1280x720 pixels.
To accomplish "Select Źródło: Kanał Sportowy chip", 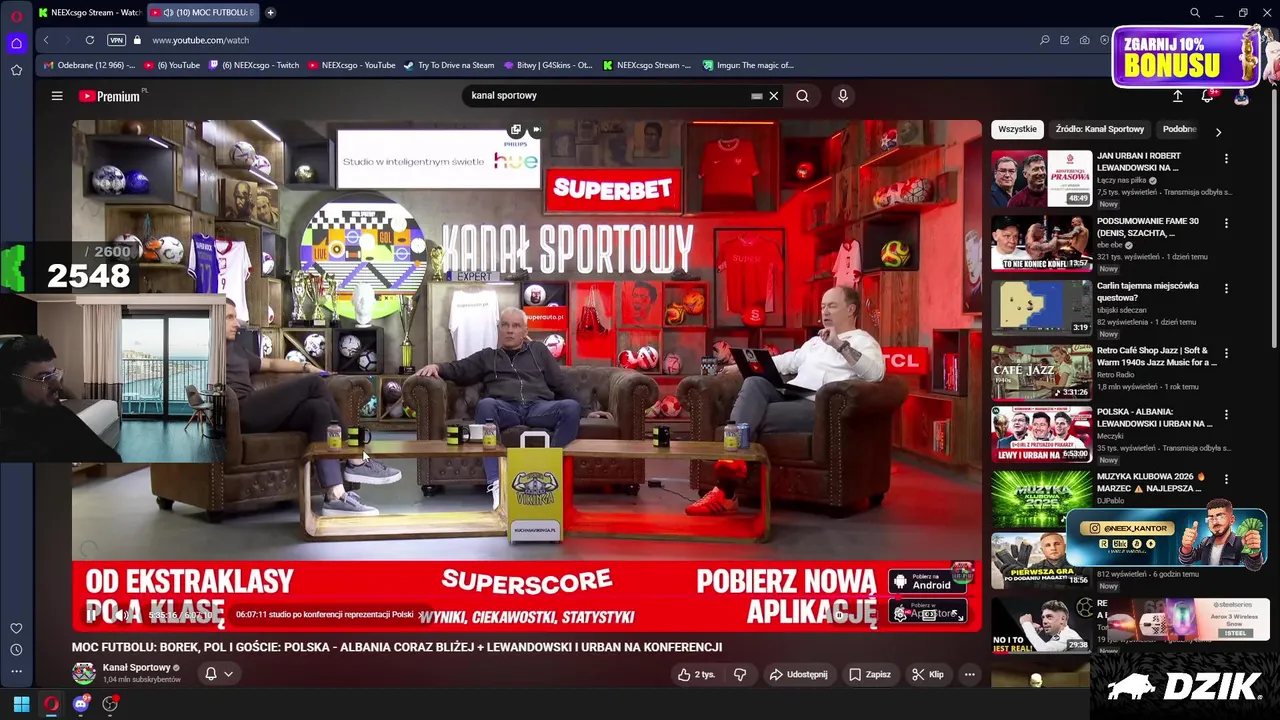I will tap(1099, 129).
